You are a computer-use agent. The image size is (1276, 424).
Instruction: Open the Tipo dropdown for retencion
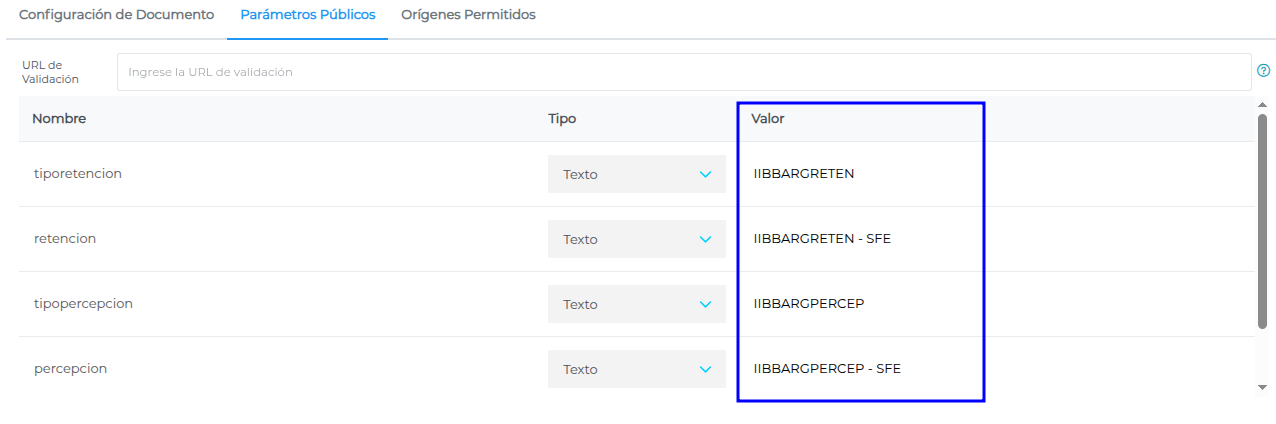click(636, 239)
